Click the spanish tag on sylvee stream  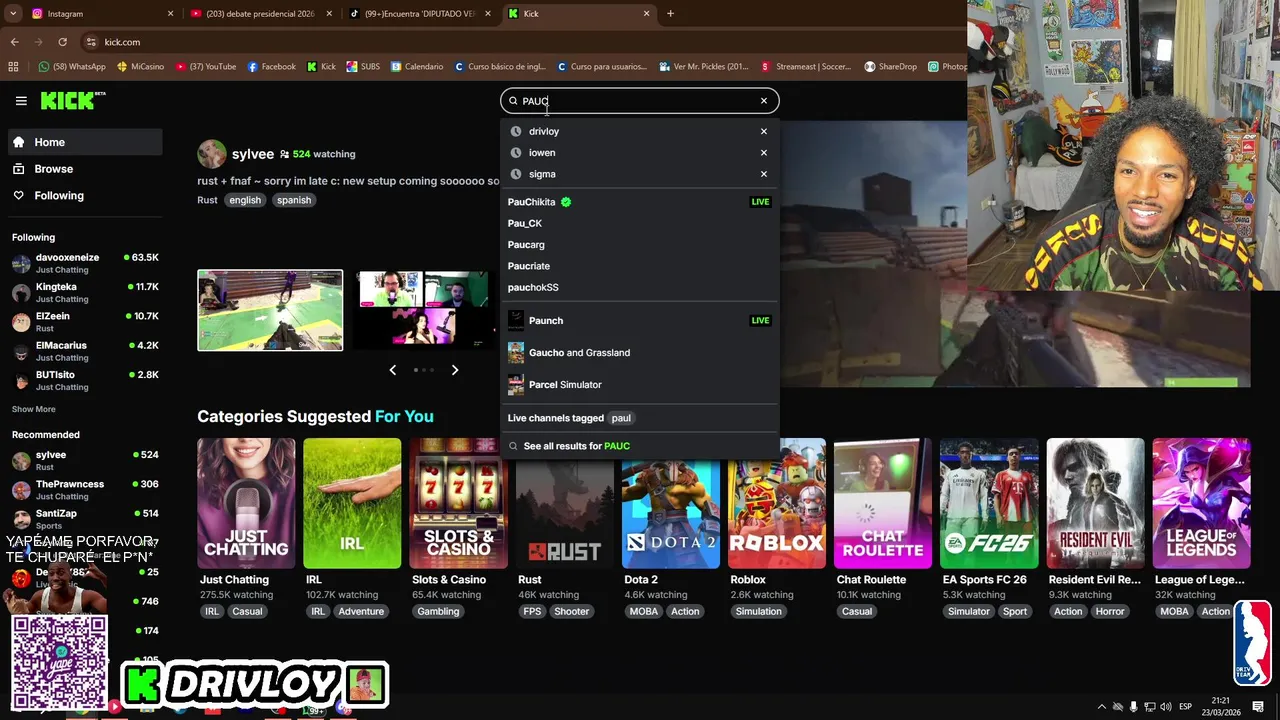(294, 200)
